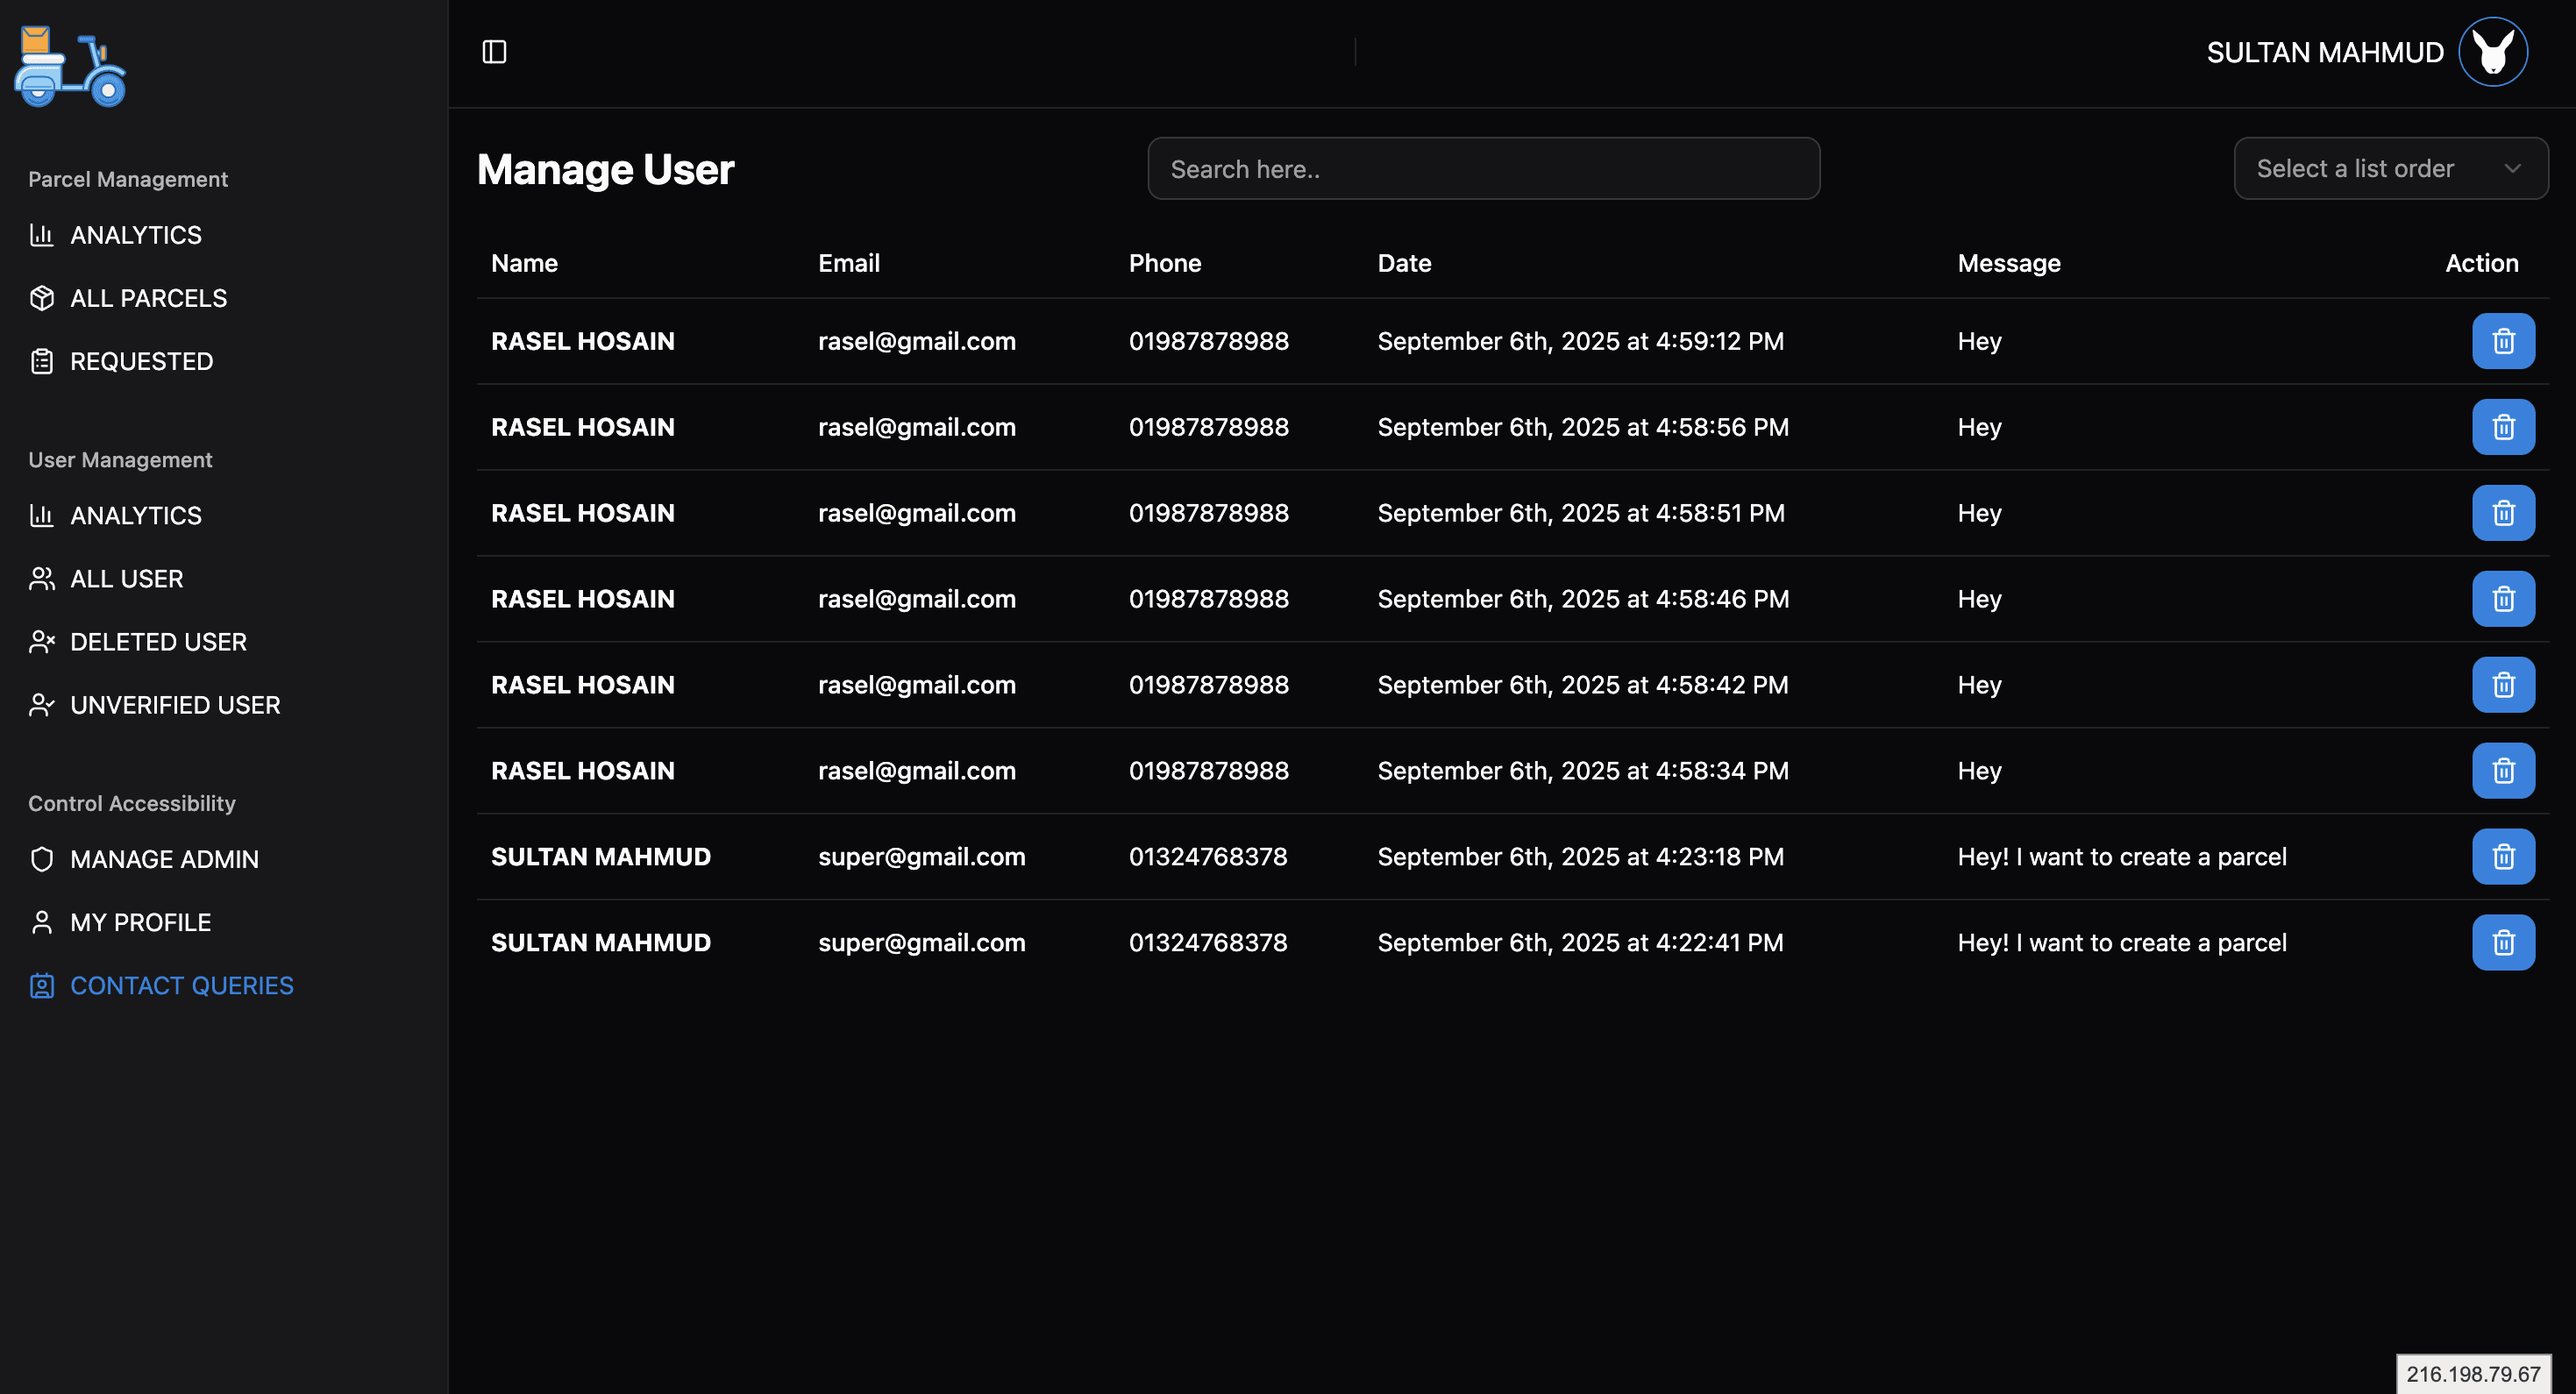Delete the 4:59:12 PM Rasel message
Screen dimensions: 2576x1394
click(2502, 341)
